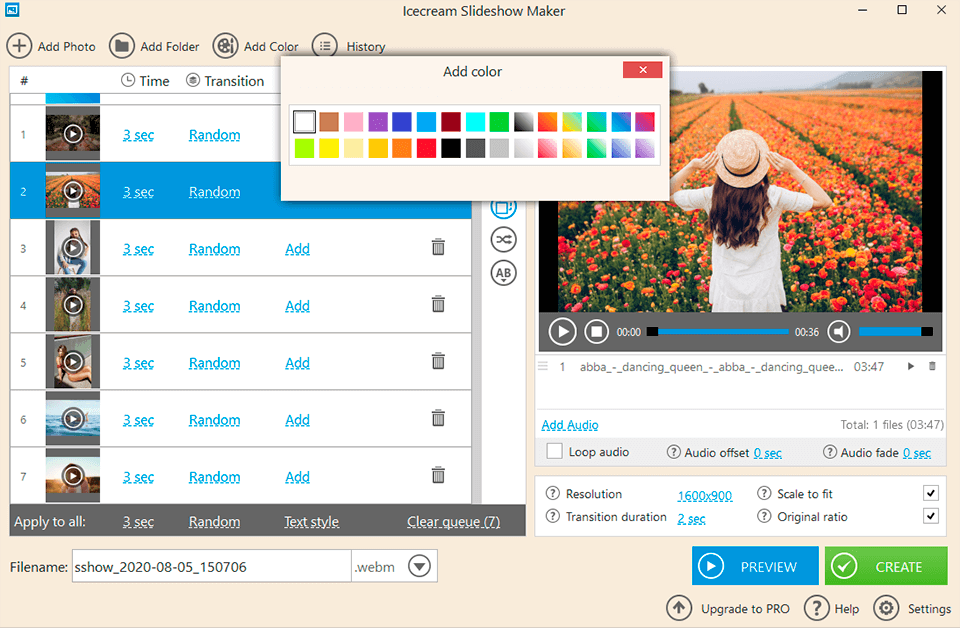The image size is (960, 628).
Task: Click the Add Photo icon
Action: pos(19,46)
